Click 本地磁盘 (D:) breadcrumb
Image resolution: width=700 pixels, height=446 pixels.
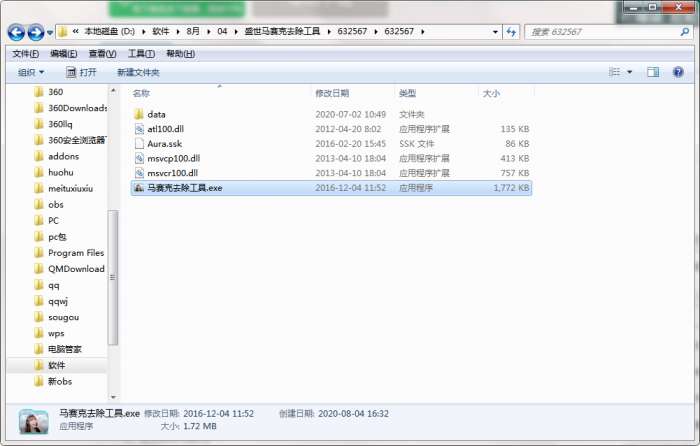click(109, 31)
